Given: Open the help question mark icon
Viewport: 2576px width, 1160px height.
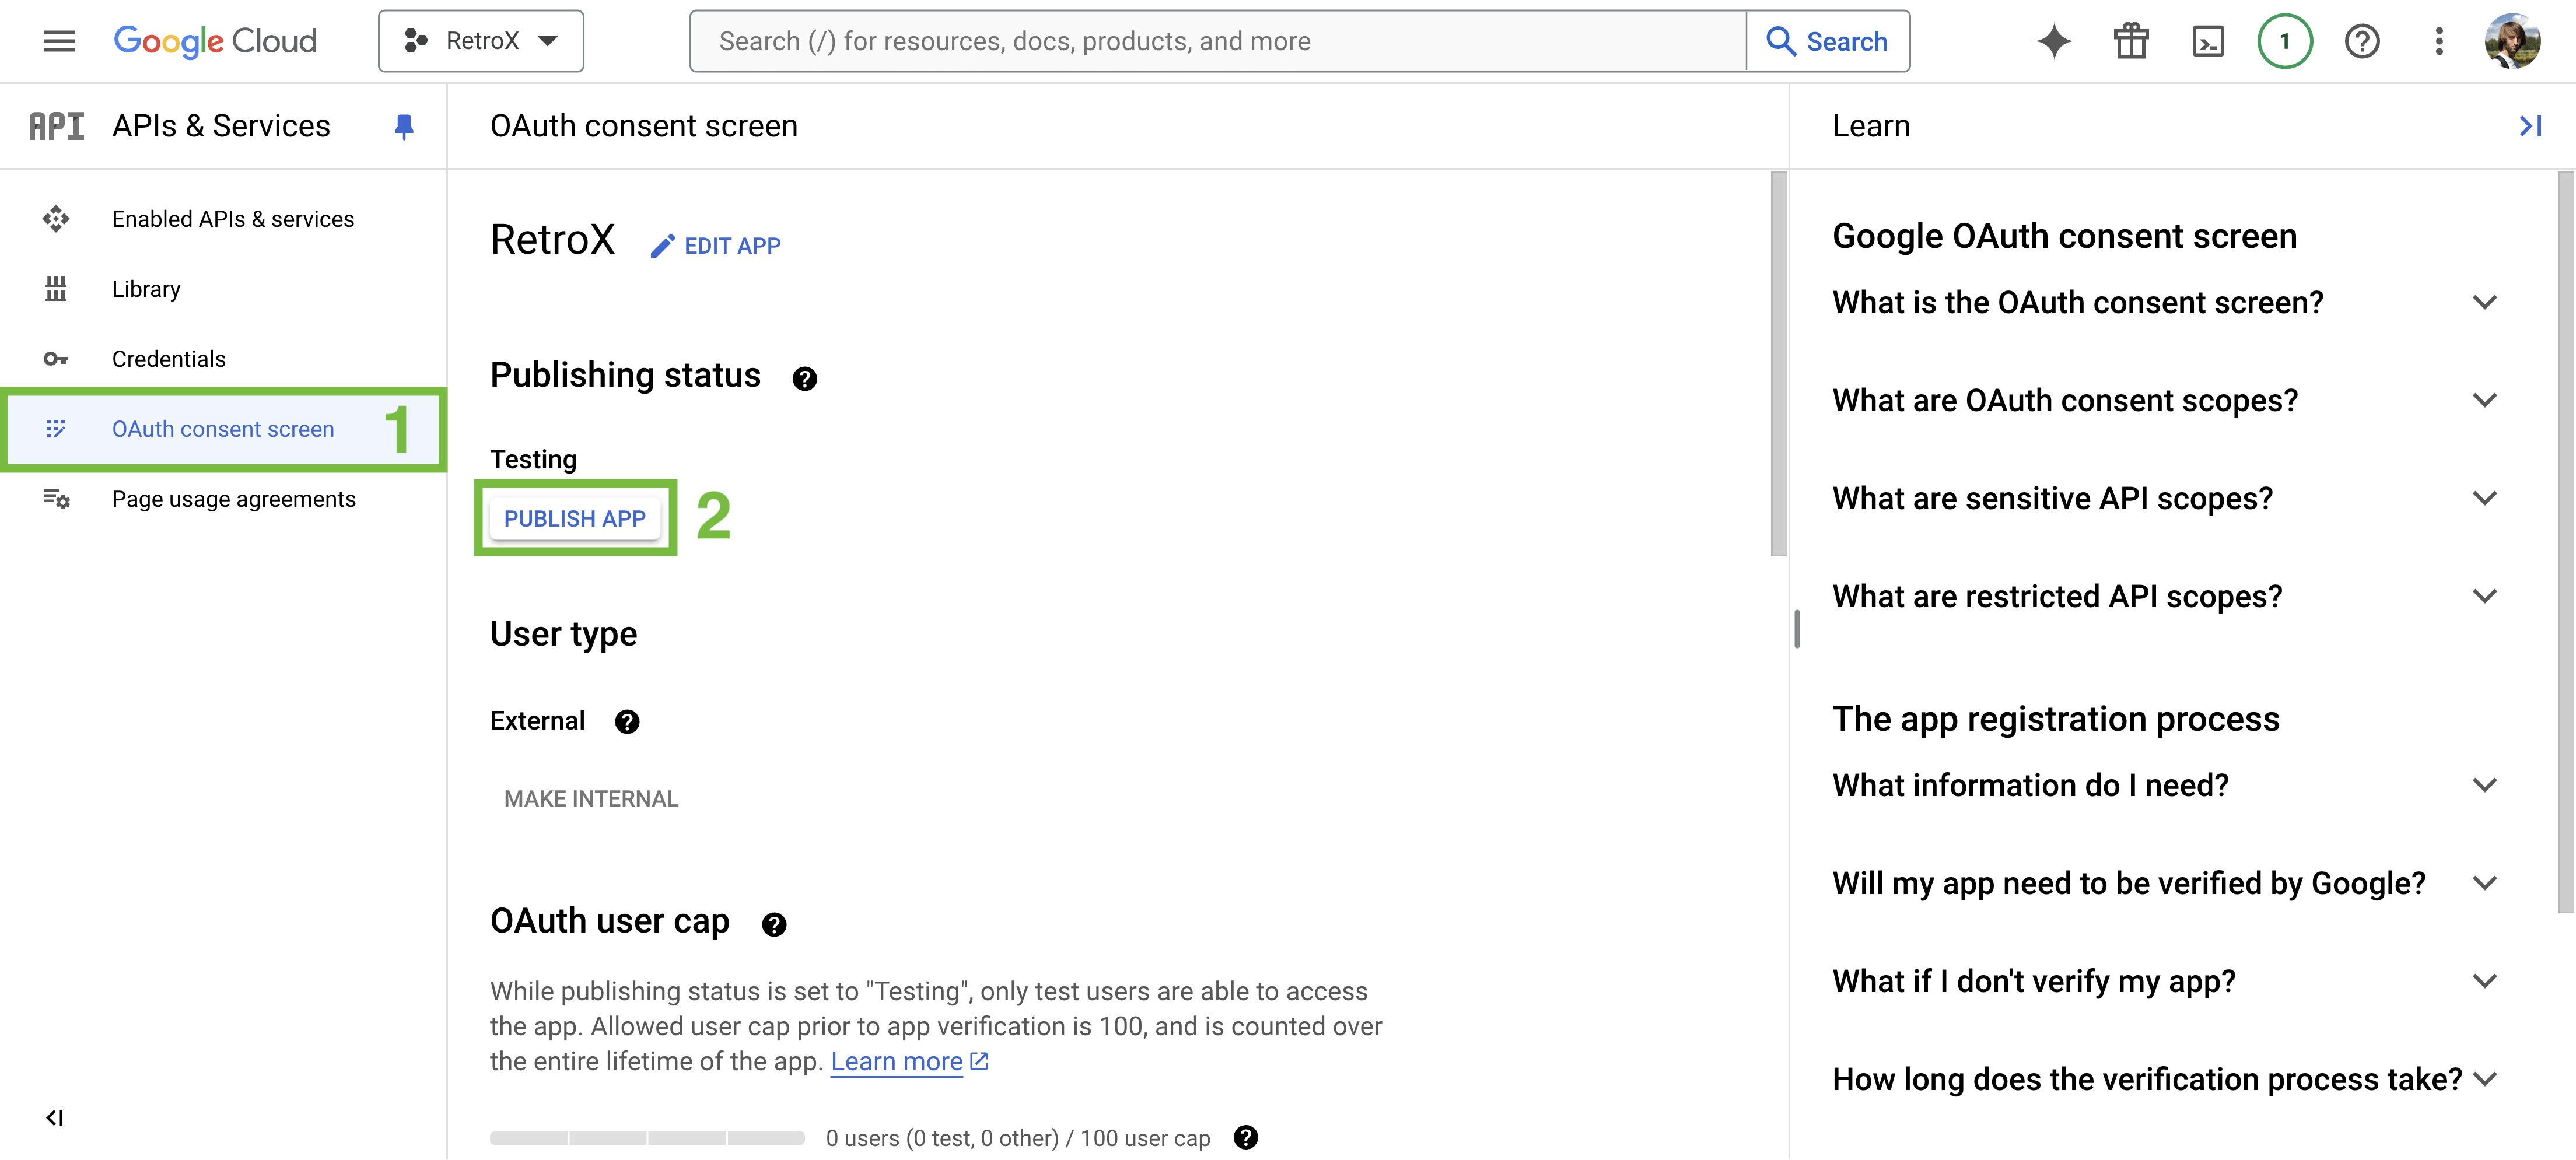Looking at the screenshot, I should point(2361,41).
